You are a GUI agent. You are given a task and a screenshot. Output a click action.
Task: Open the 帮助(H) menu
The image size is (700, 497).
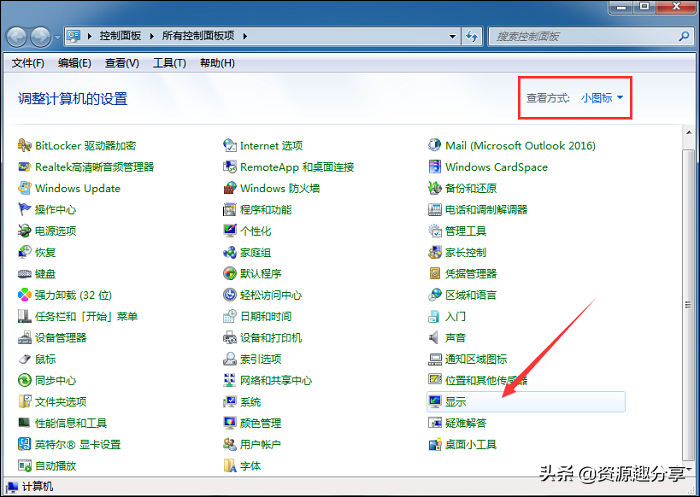tap(217, 63)
